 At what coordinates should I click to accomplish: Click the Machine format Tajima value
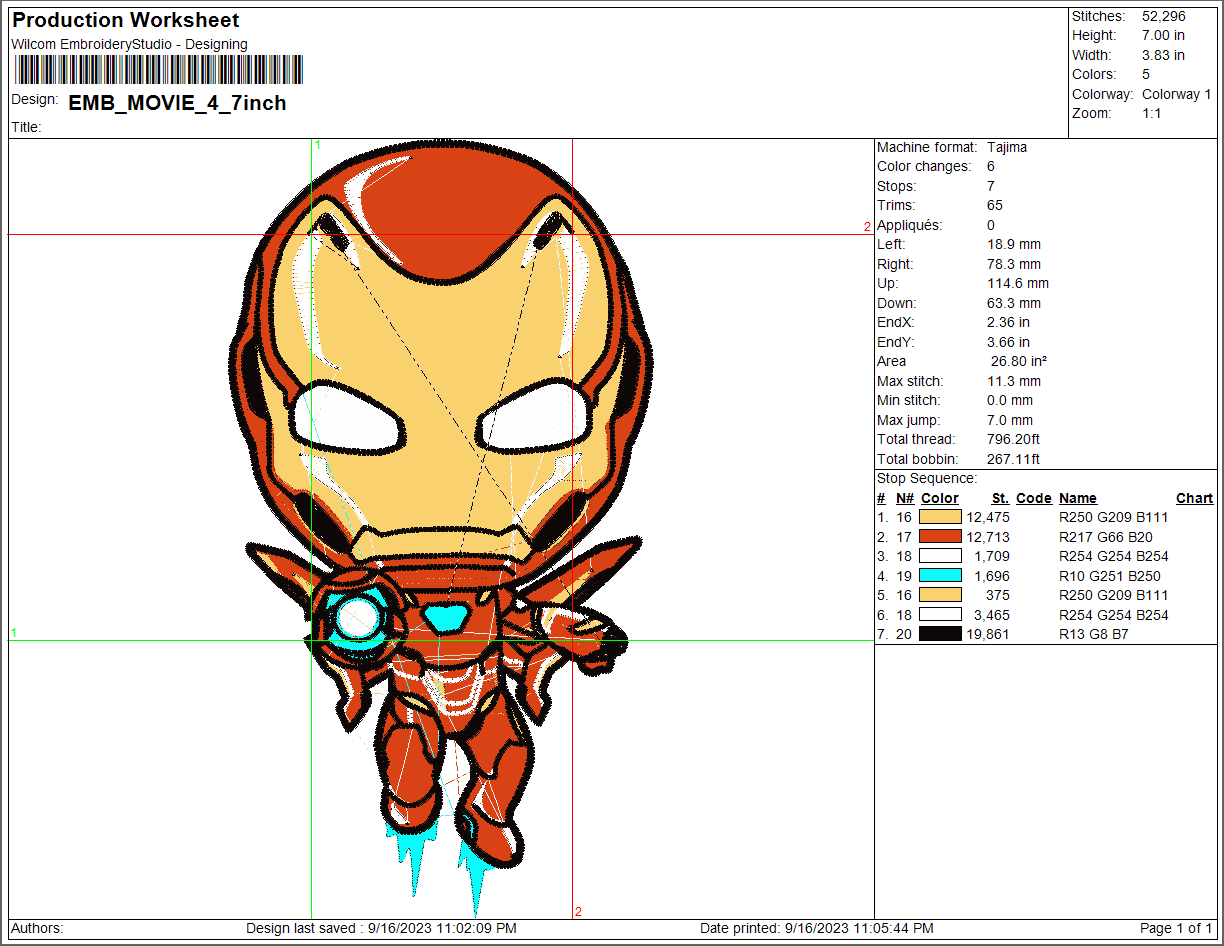pyautogui.click(x=1006, y=147)
